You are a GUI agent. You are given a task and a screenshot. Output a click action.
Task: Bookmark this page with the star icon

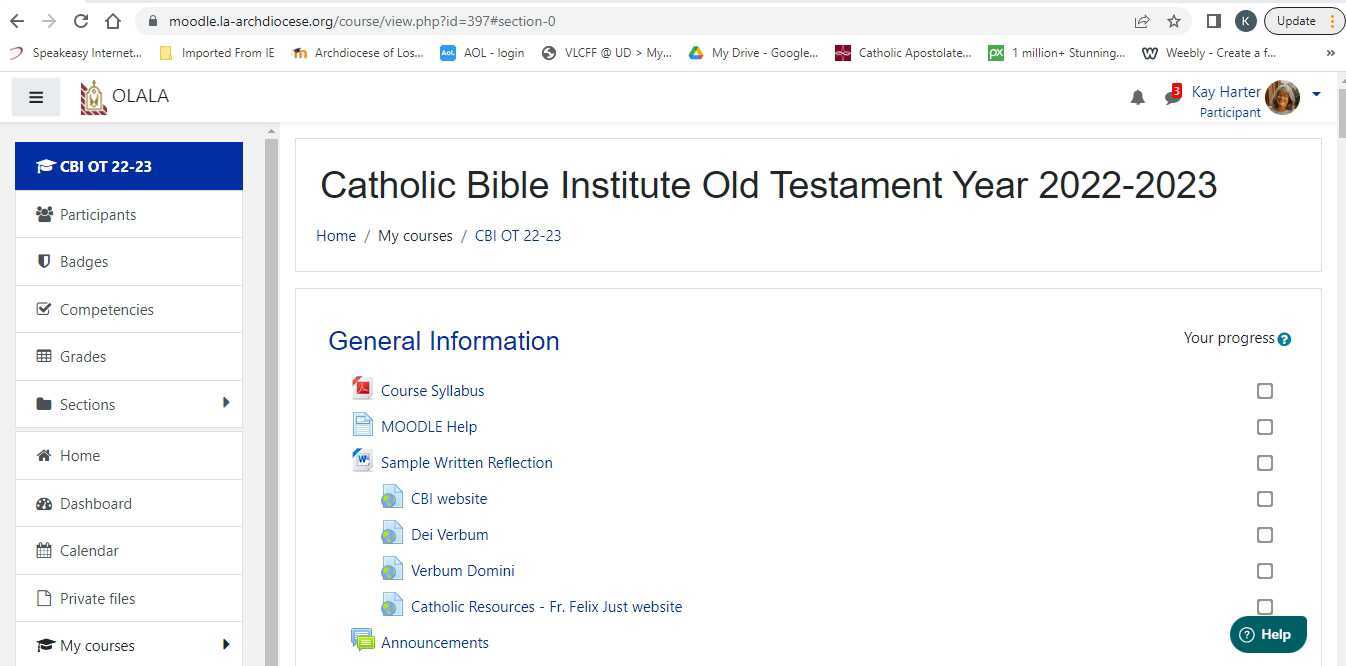coord(1174,21)
